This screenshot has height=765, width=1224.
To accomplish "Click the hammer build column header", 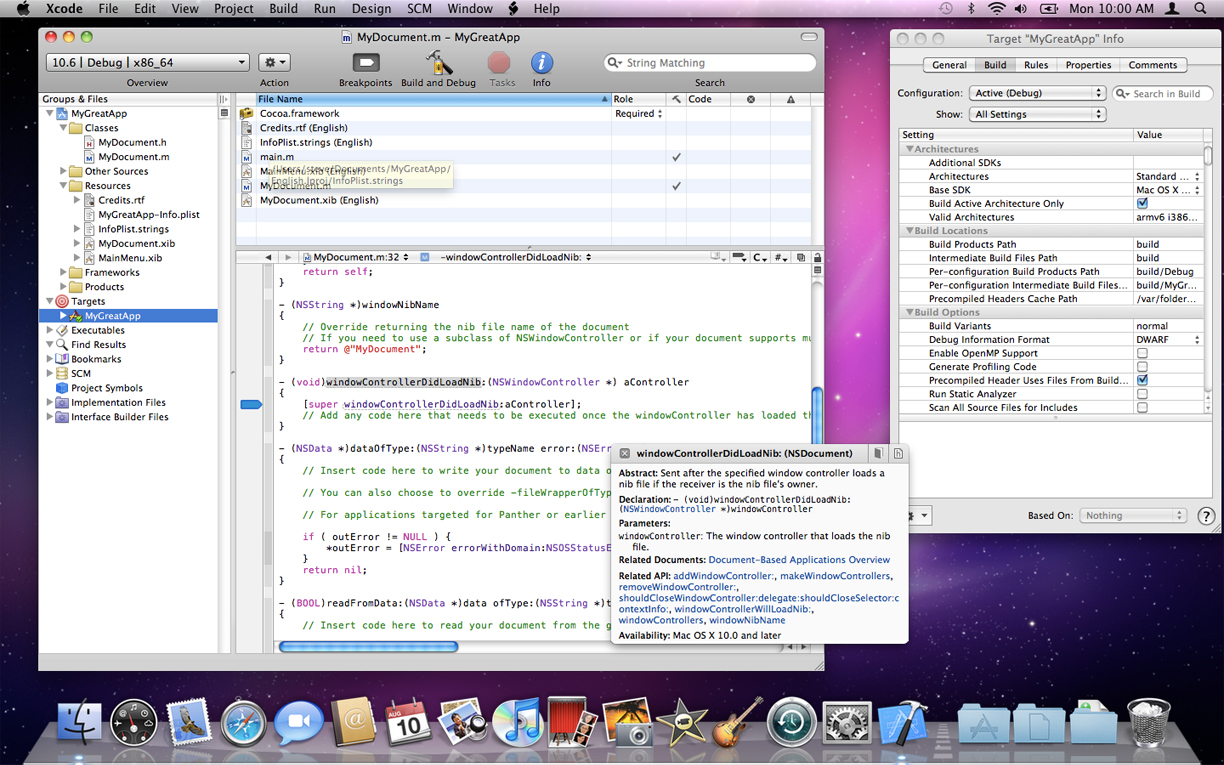I will (x=676, y=99).
